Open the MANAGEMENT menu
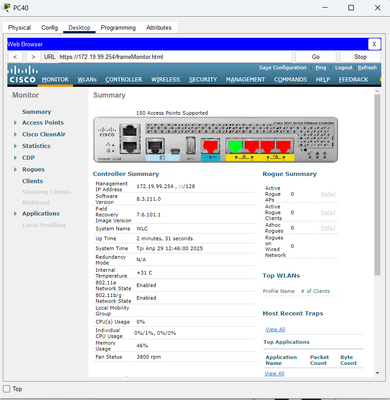Image resolution: width=390 pixels, height=400 pixels. (x=245, y=80)
